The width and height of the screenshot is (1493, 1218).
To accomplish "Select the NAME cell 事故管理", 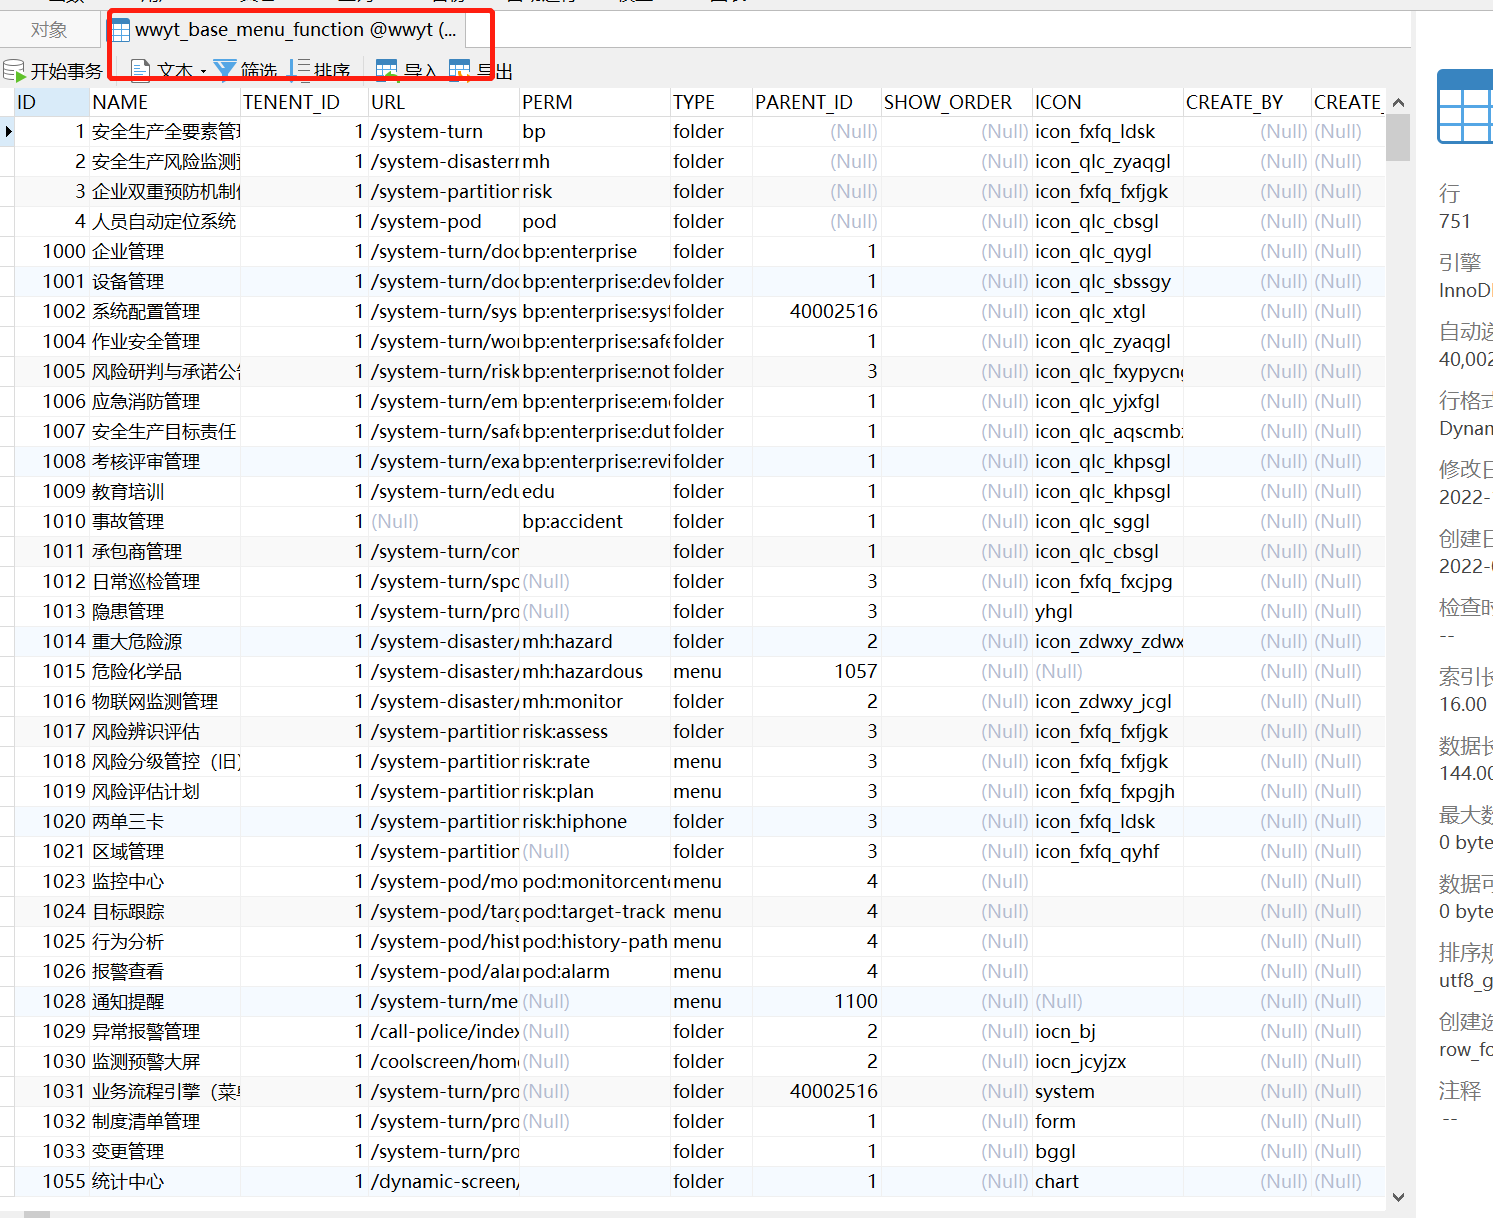I will 165,521.
